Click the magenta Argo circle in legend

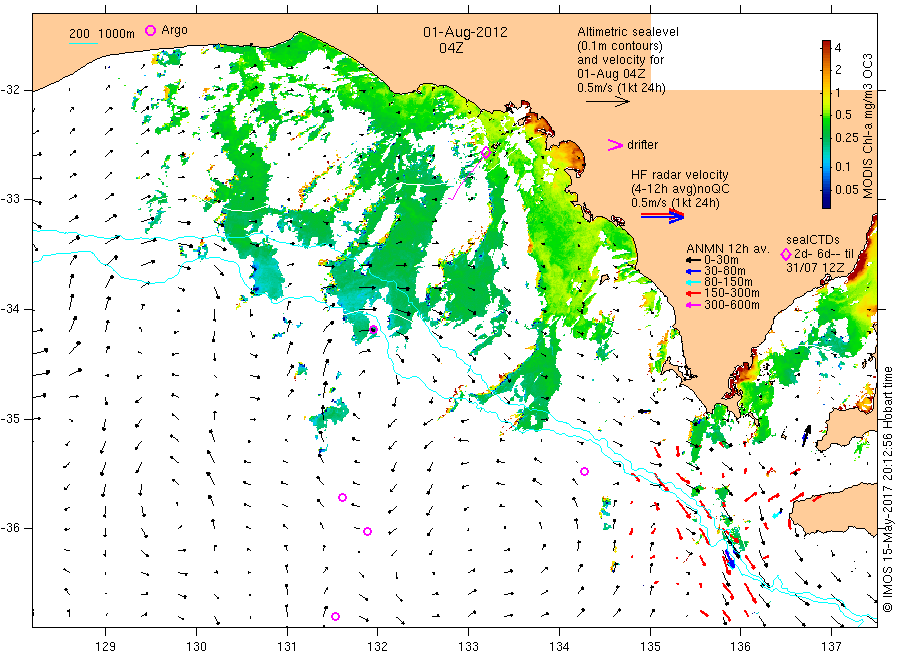click(x=150, y=30)
